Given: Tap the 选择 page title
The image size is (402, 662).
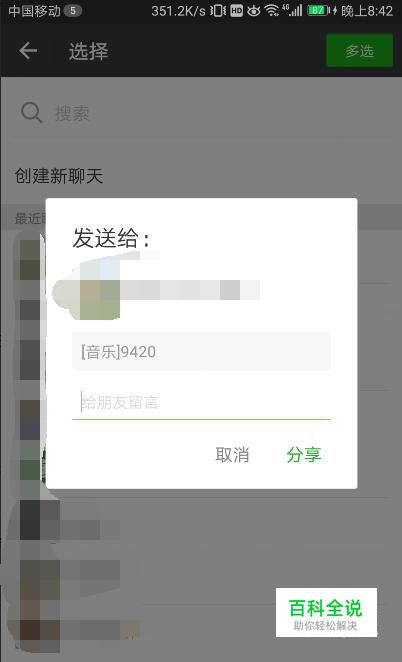Looking at the screenshot, I should coord(88,51).
